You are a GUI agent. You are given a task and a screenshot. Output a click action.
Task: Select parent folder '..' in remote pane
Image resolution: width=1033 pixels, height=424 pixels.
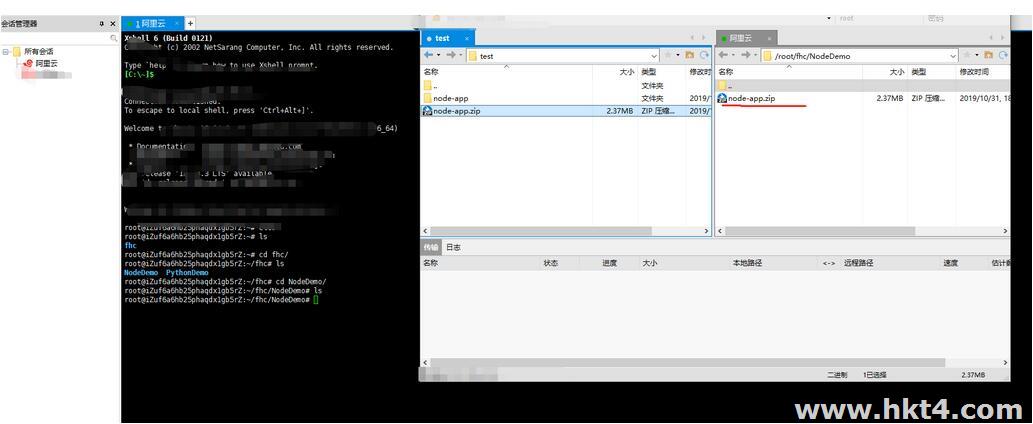coord(862,86)
